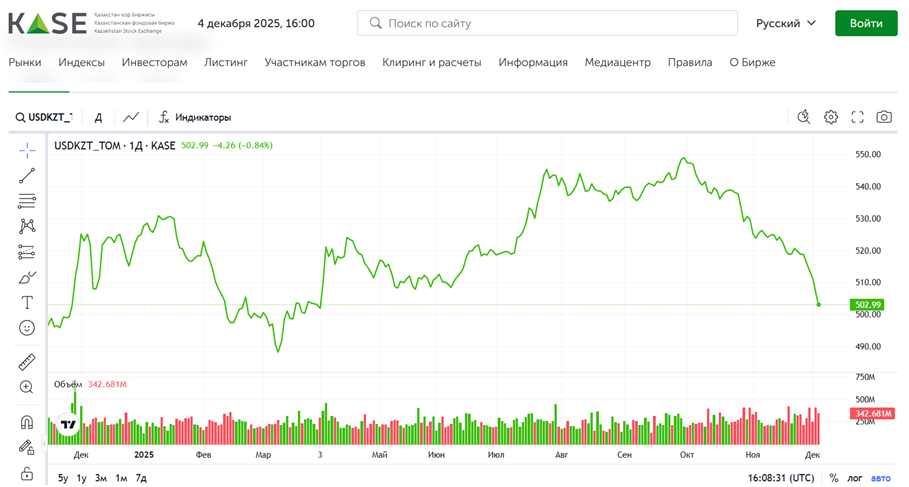Take a chart snapshot with camera icon
The width and height of the screenshot is (909, 487).
pyautogui.click(x=884, y=117)
